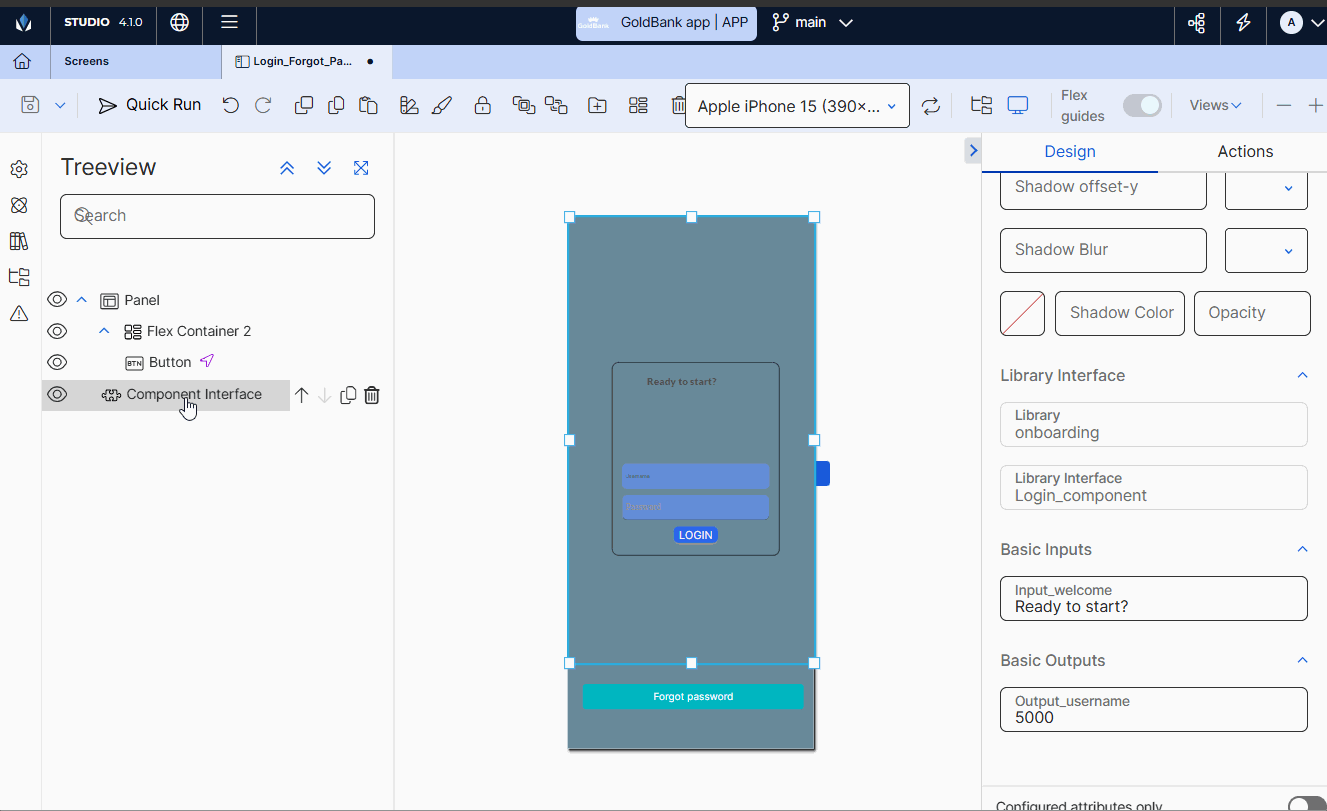Click the home icon tab
The height and width of the screenshot is (811, 1327).
click(22, 61)
